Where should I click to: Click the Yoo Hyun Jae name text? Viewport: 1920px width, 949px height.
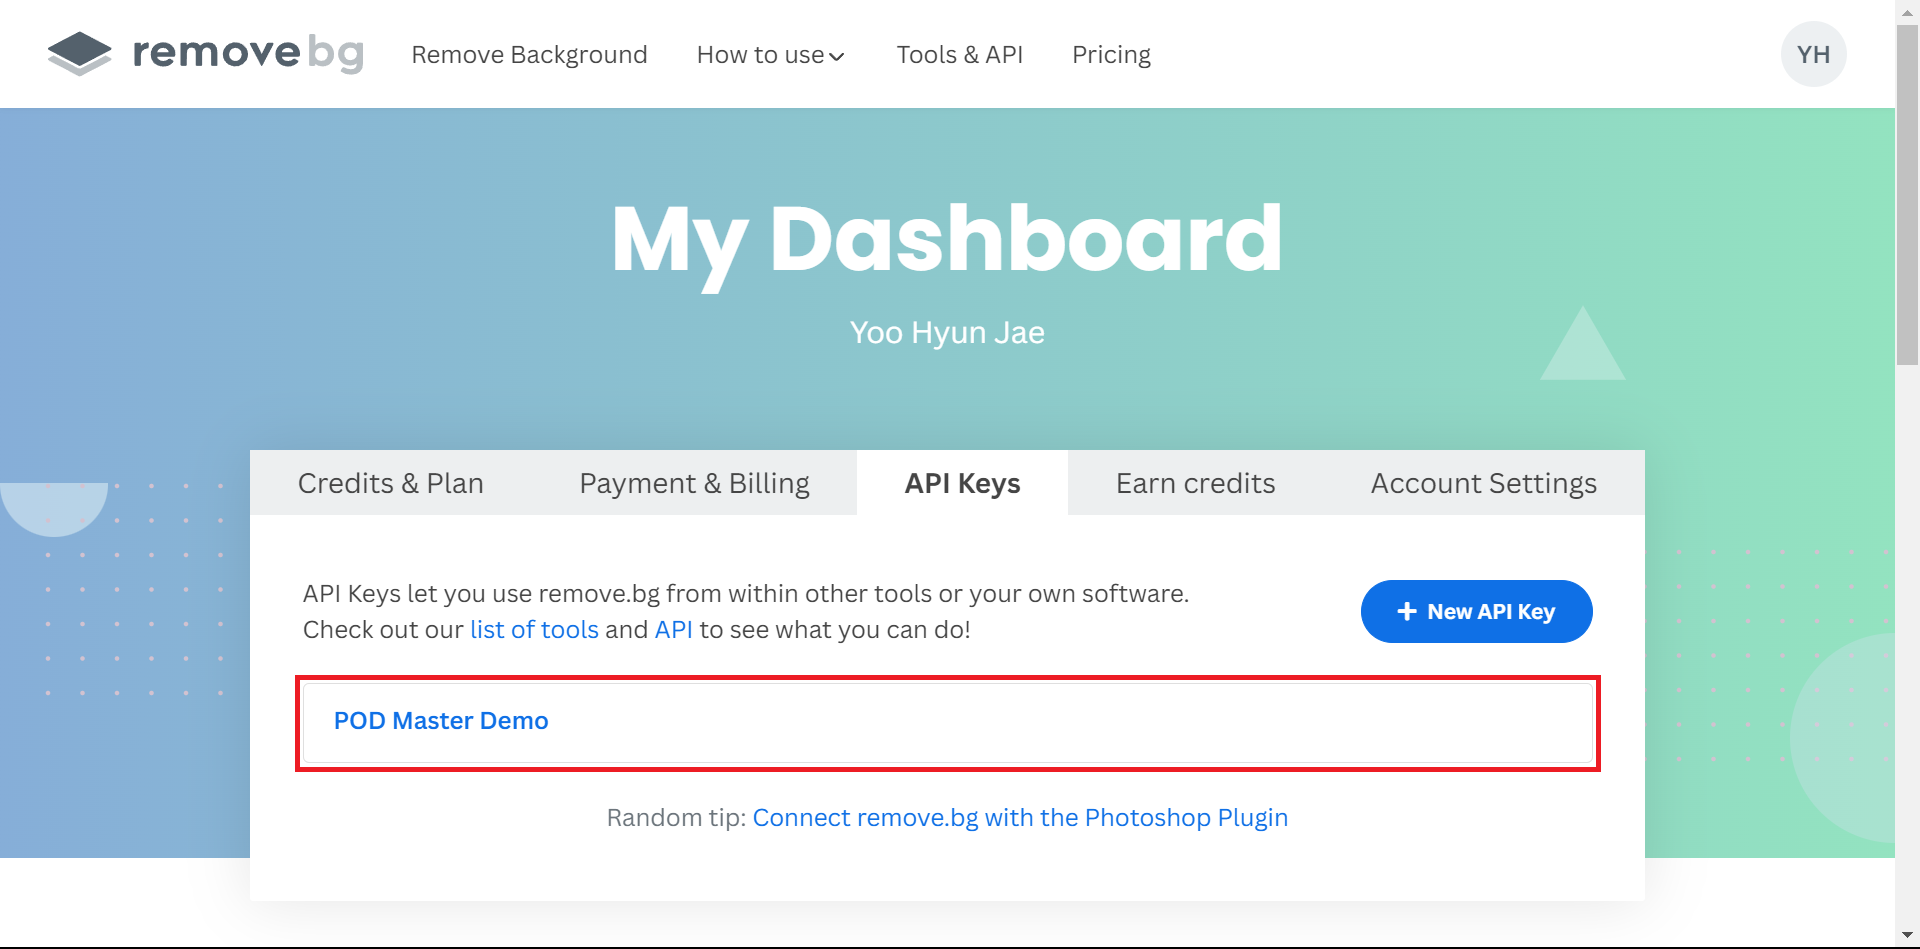(x=947, y=333)
